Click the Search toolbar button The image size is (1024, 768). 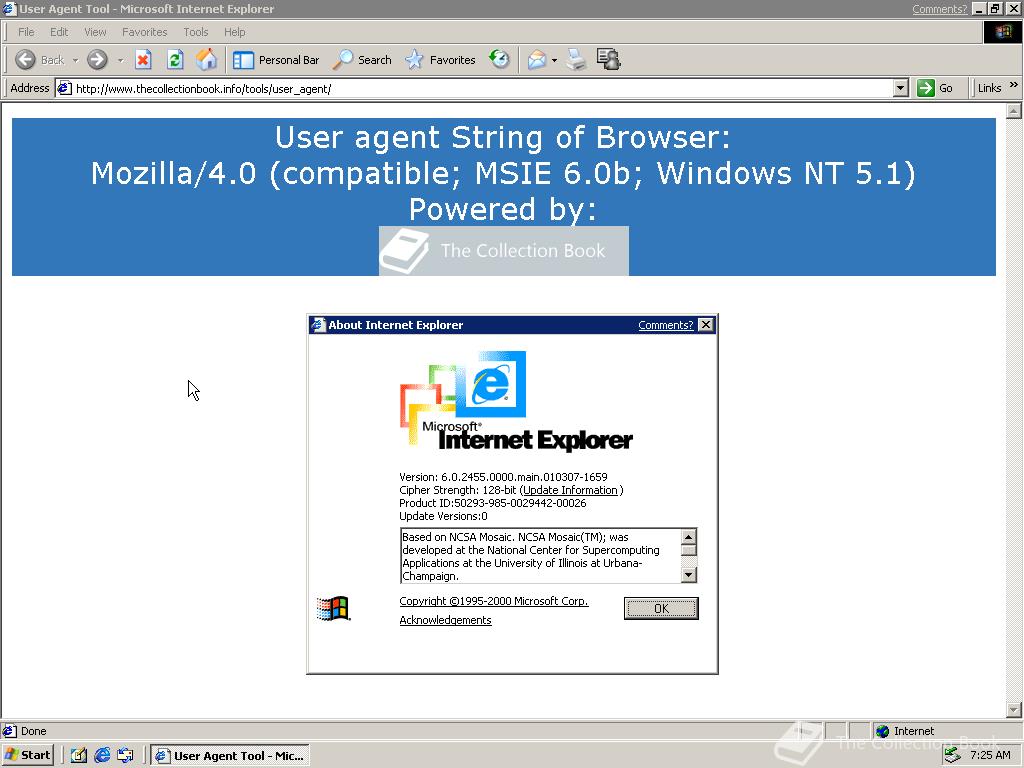pos(362,60)
